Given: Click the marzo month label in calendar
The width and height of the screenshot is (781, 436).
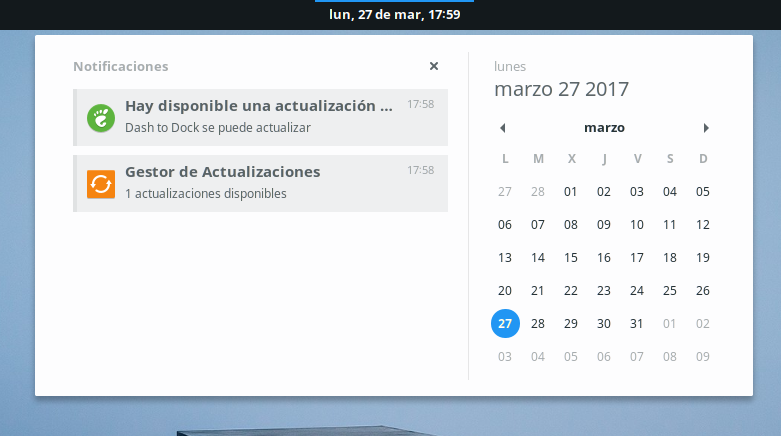Looking at the screenshot, I should [604, 128].
